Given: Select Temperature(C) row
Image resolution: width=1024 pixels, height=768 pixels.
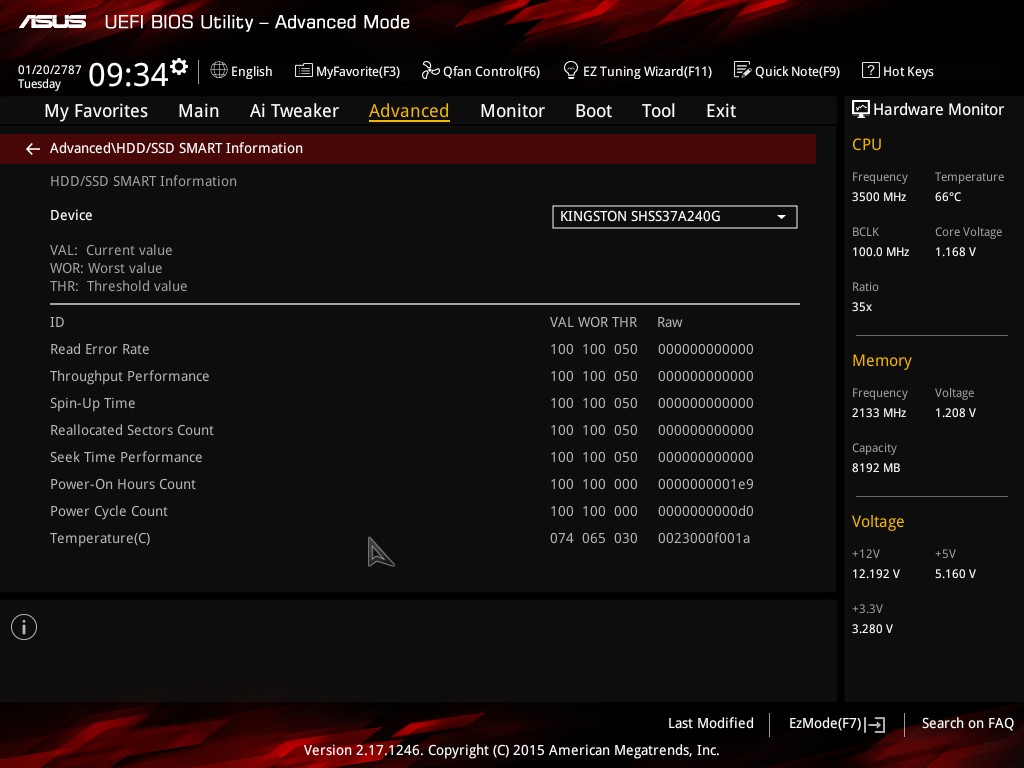Looking at the screenshot, I should coord(424,538).
